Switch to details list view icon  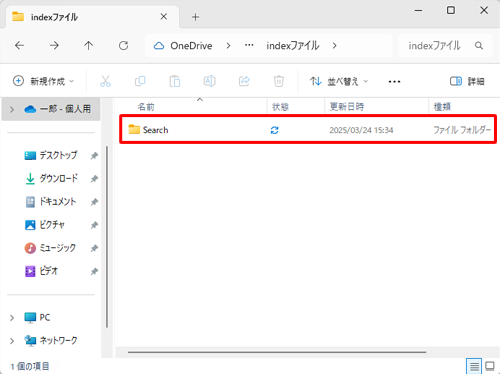point(474,367)
